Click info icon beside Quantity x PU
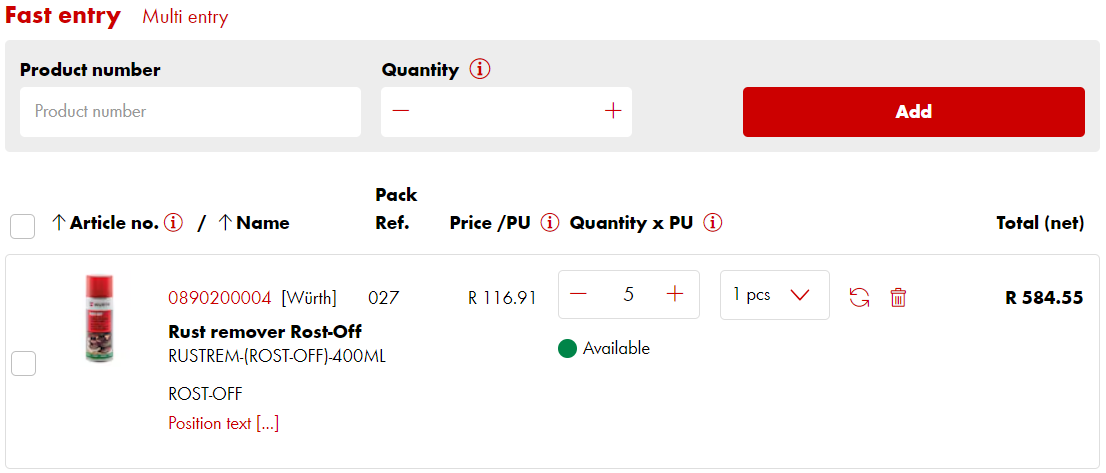Image resolution: width=1106 pixels, height=473 pixels. [712, 223]
